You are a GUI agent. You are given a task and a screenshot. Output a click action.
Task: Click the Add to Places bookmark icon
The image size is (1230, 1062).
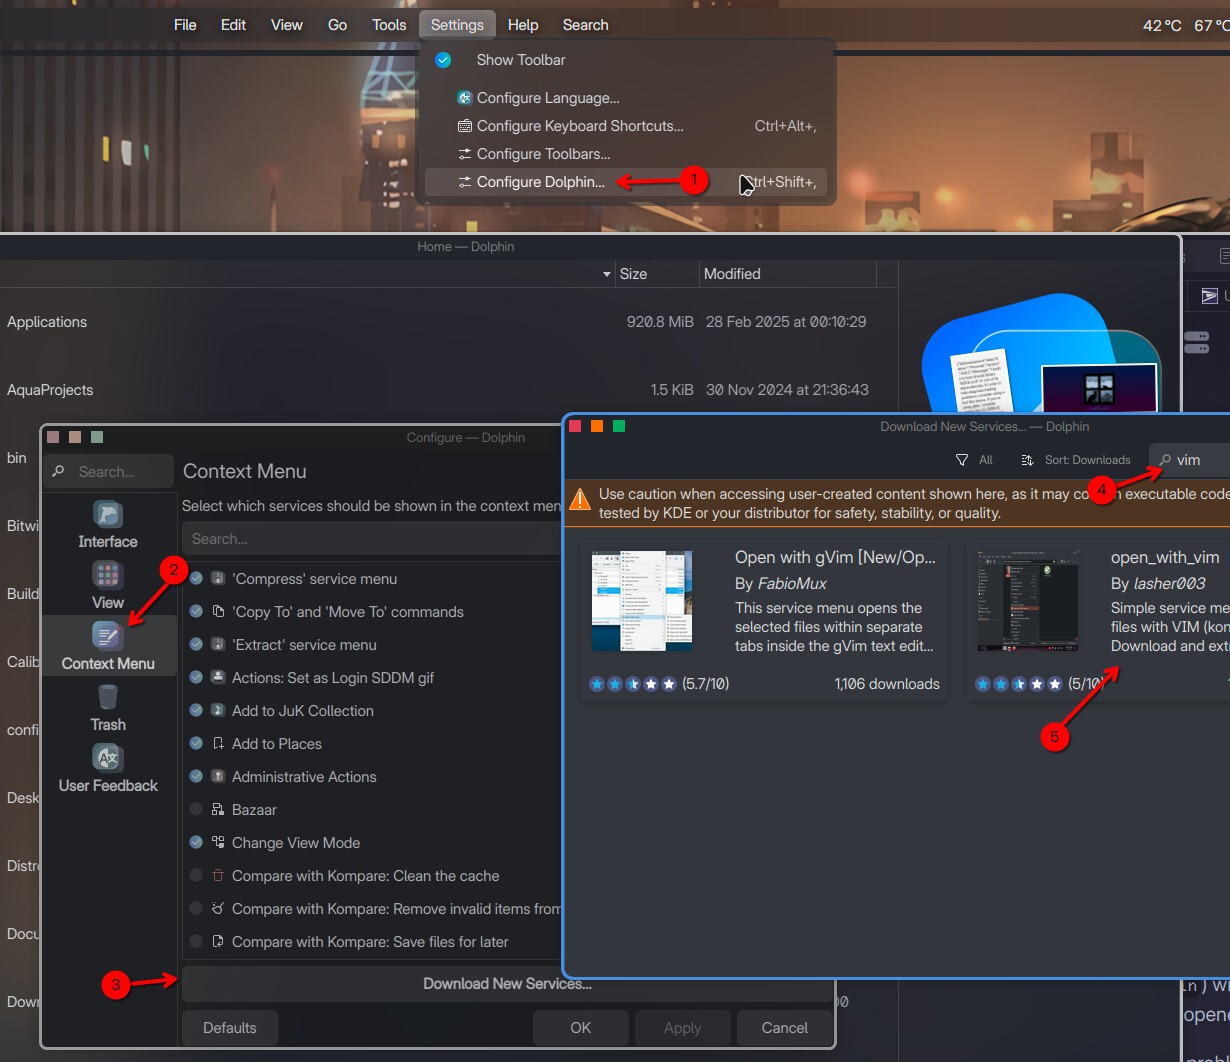click(x=218, y=743)
